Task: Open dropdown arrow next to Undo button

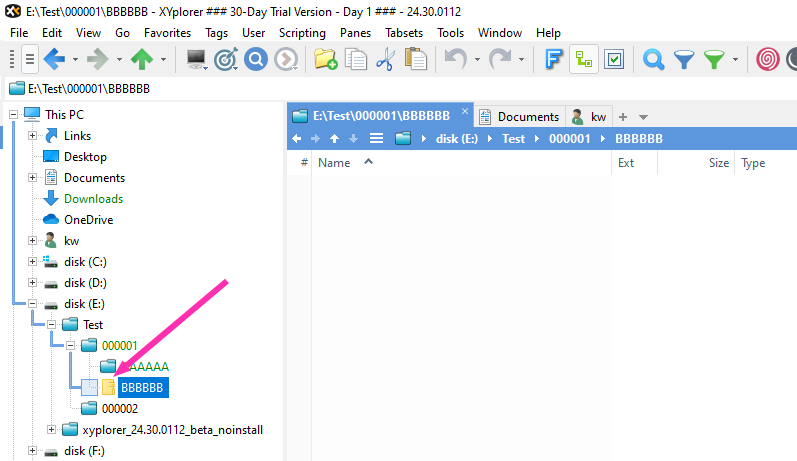Action: click(x=477, y=59)
